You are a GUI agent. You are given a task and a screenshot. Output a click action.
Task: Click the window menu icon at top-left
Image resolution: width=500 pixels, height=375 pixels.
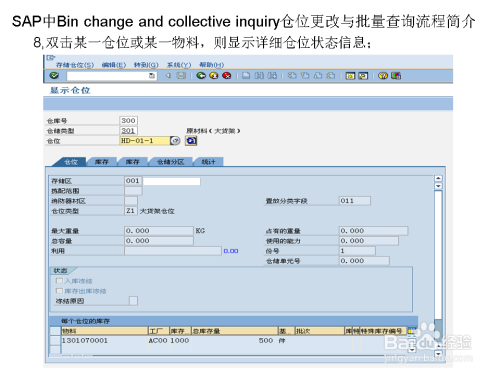[x=50, y=58]
